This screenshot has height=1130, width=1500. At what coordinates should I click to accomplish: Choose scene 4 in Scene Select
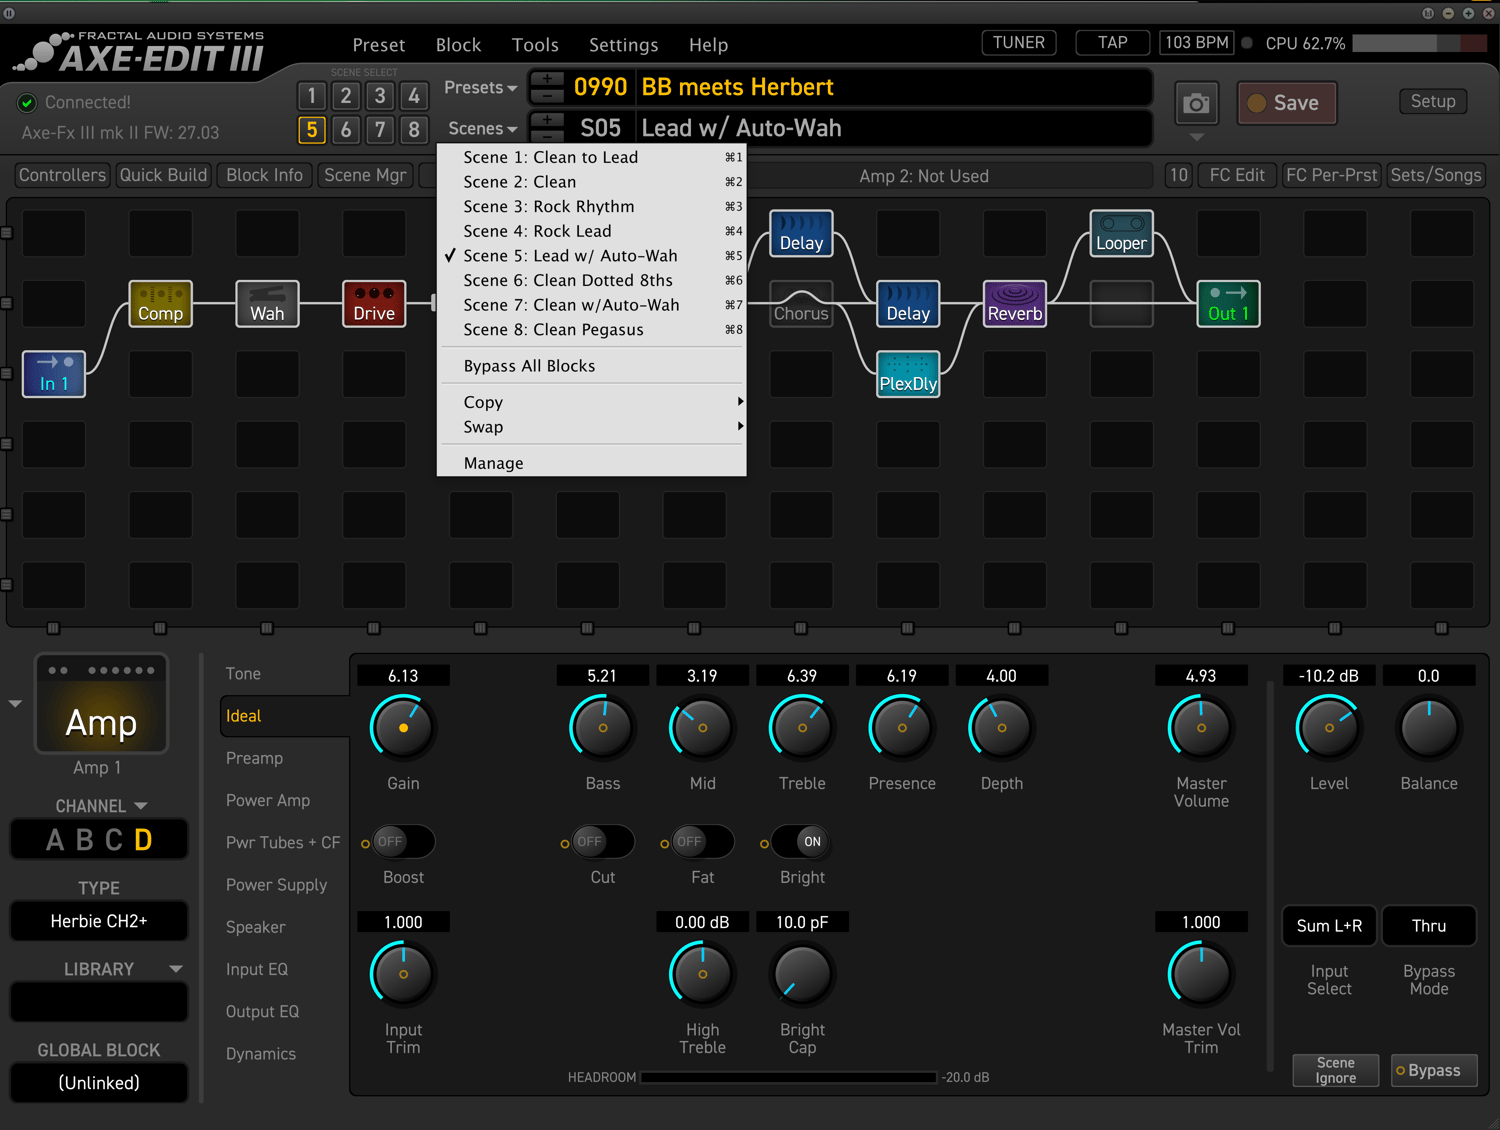click(x=414, y=96)
